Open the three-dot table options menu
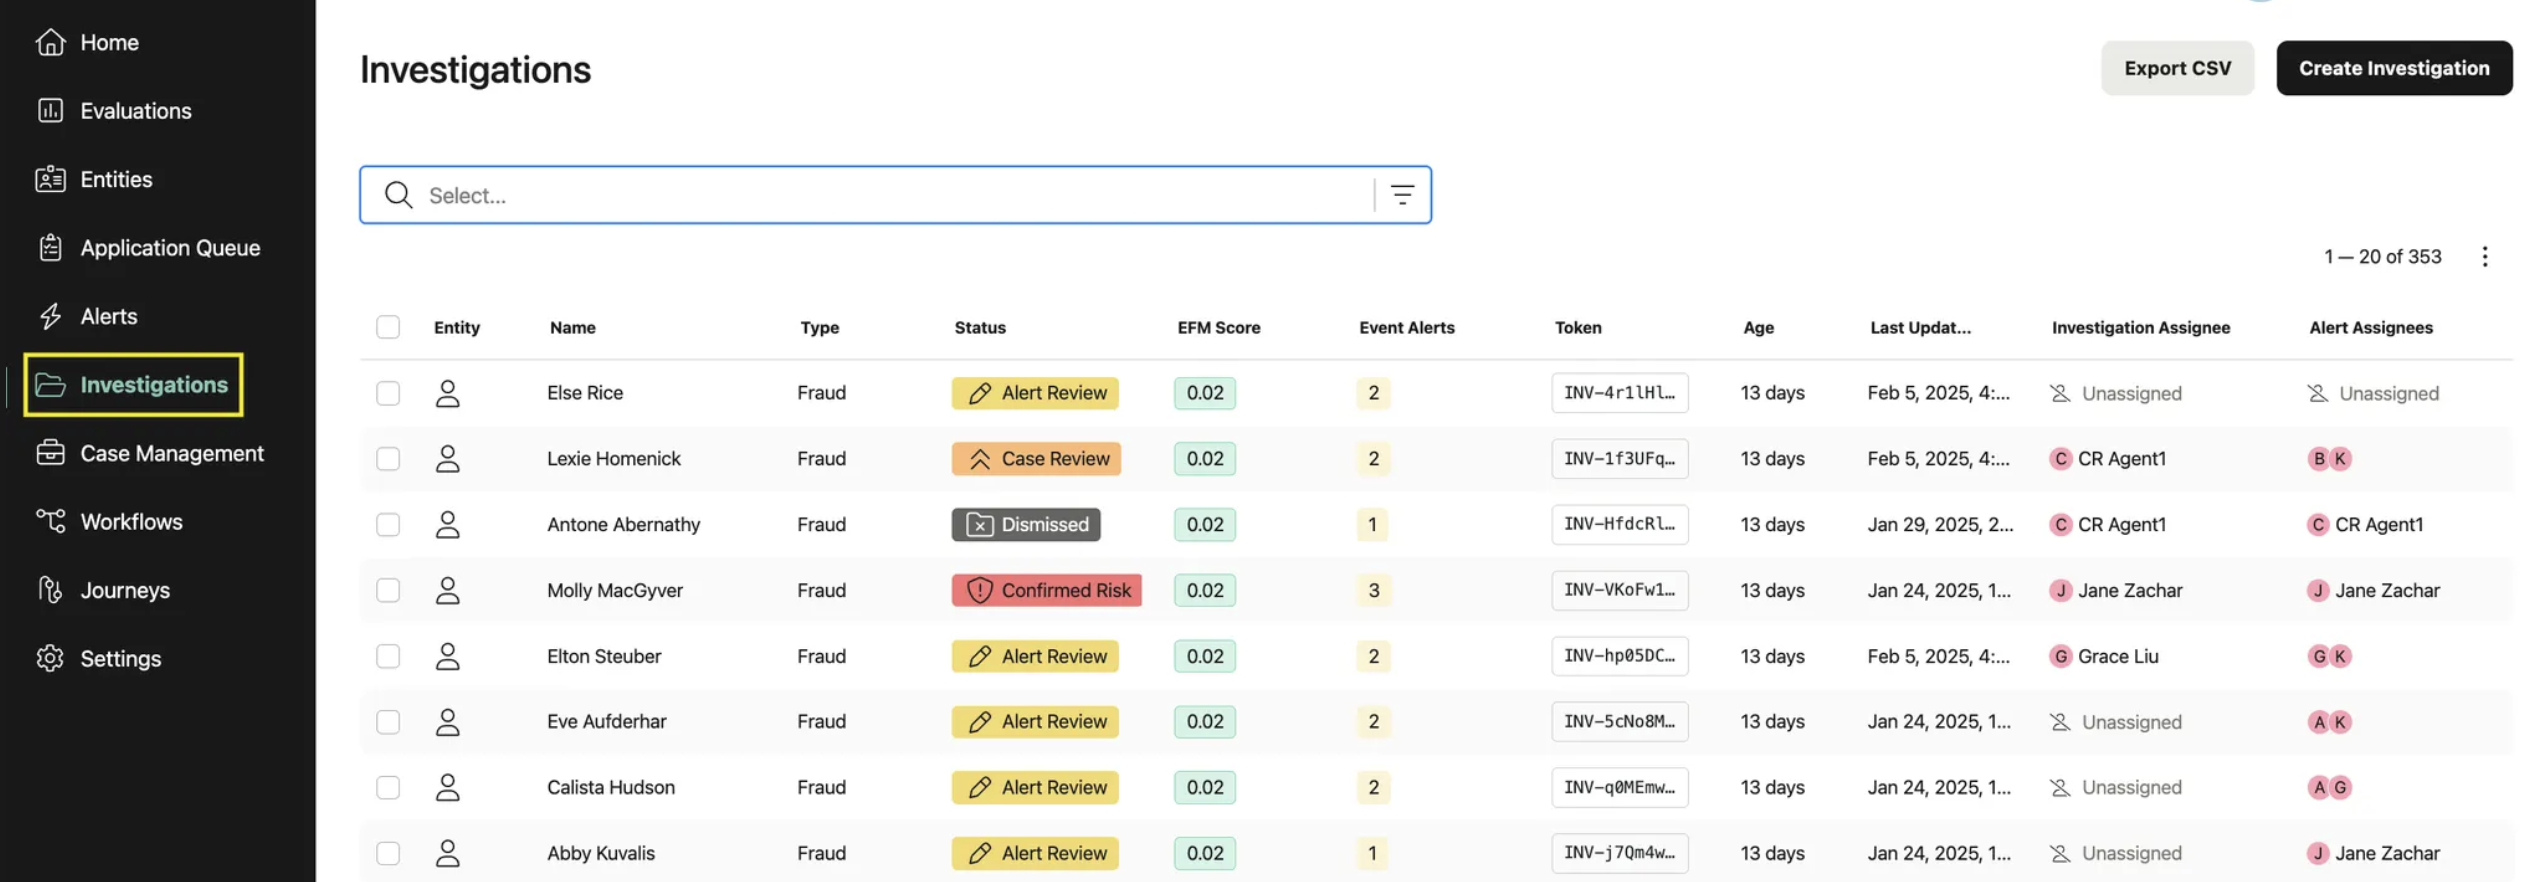The width and height of the screenshot is (2548, 882). [x=2484, y=257]
